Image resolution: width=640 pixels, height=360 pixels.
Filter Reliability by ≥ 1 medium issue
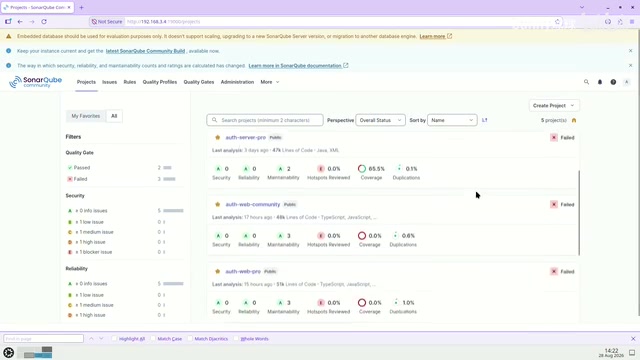click(x=124, y=305)
